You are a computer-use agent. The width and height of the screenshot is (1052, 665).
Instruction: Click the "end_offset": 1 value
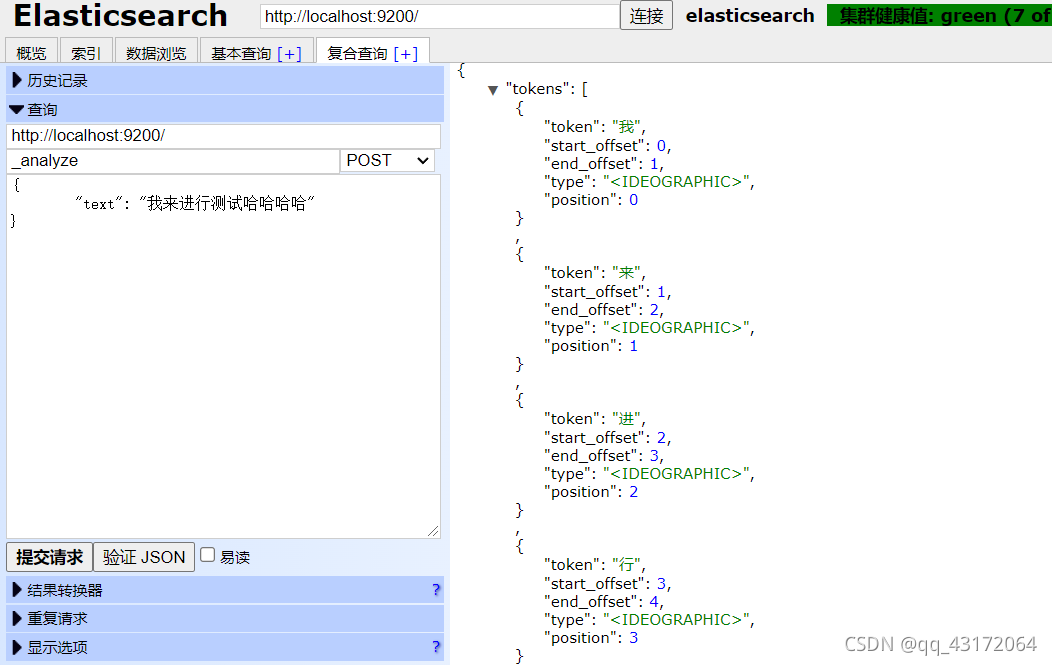(x=654, y=164)
